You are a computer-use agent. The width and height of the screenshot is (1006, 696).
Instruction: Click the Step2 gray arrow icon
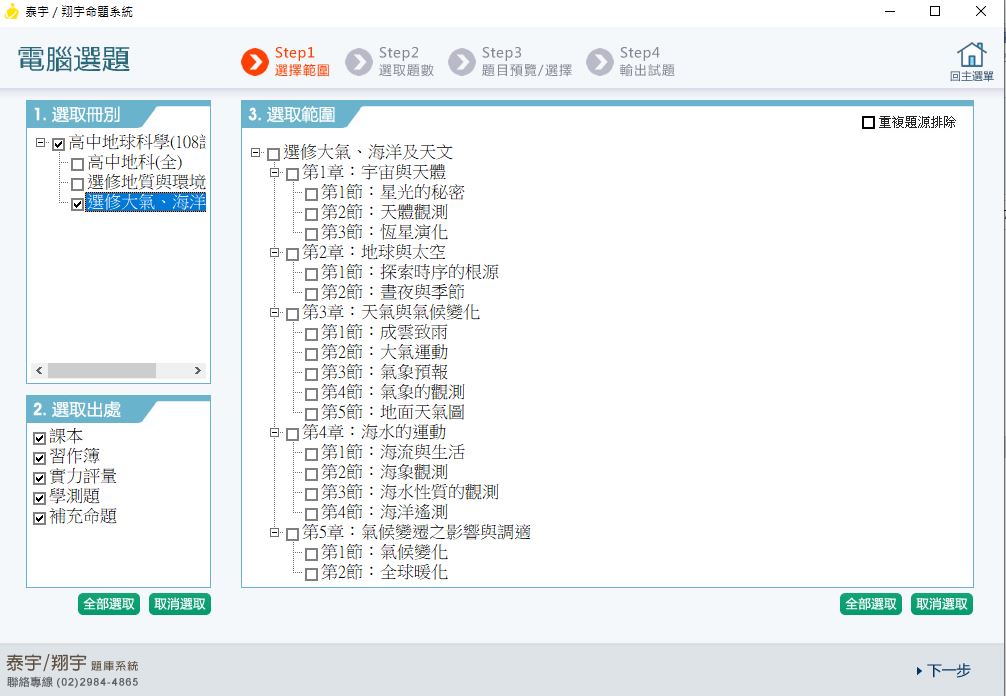358,62
